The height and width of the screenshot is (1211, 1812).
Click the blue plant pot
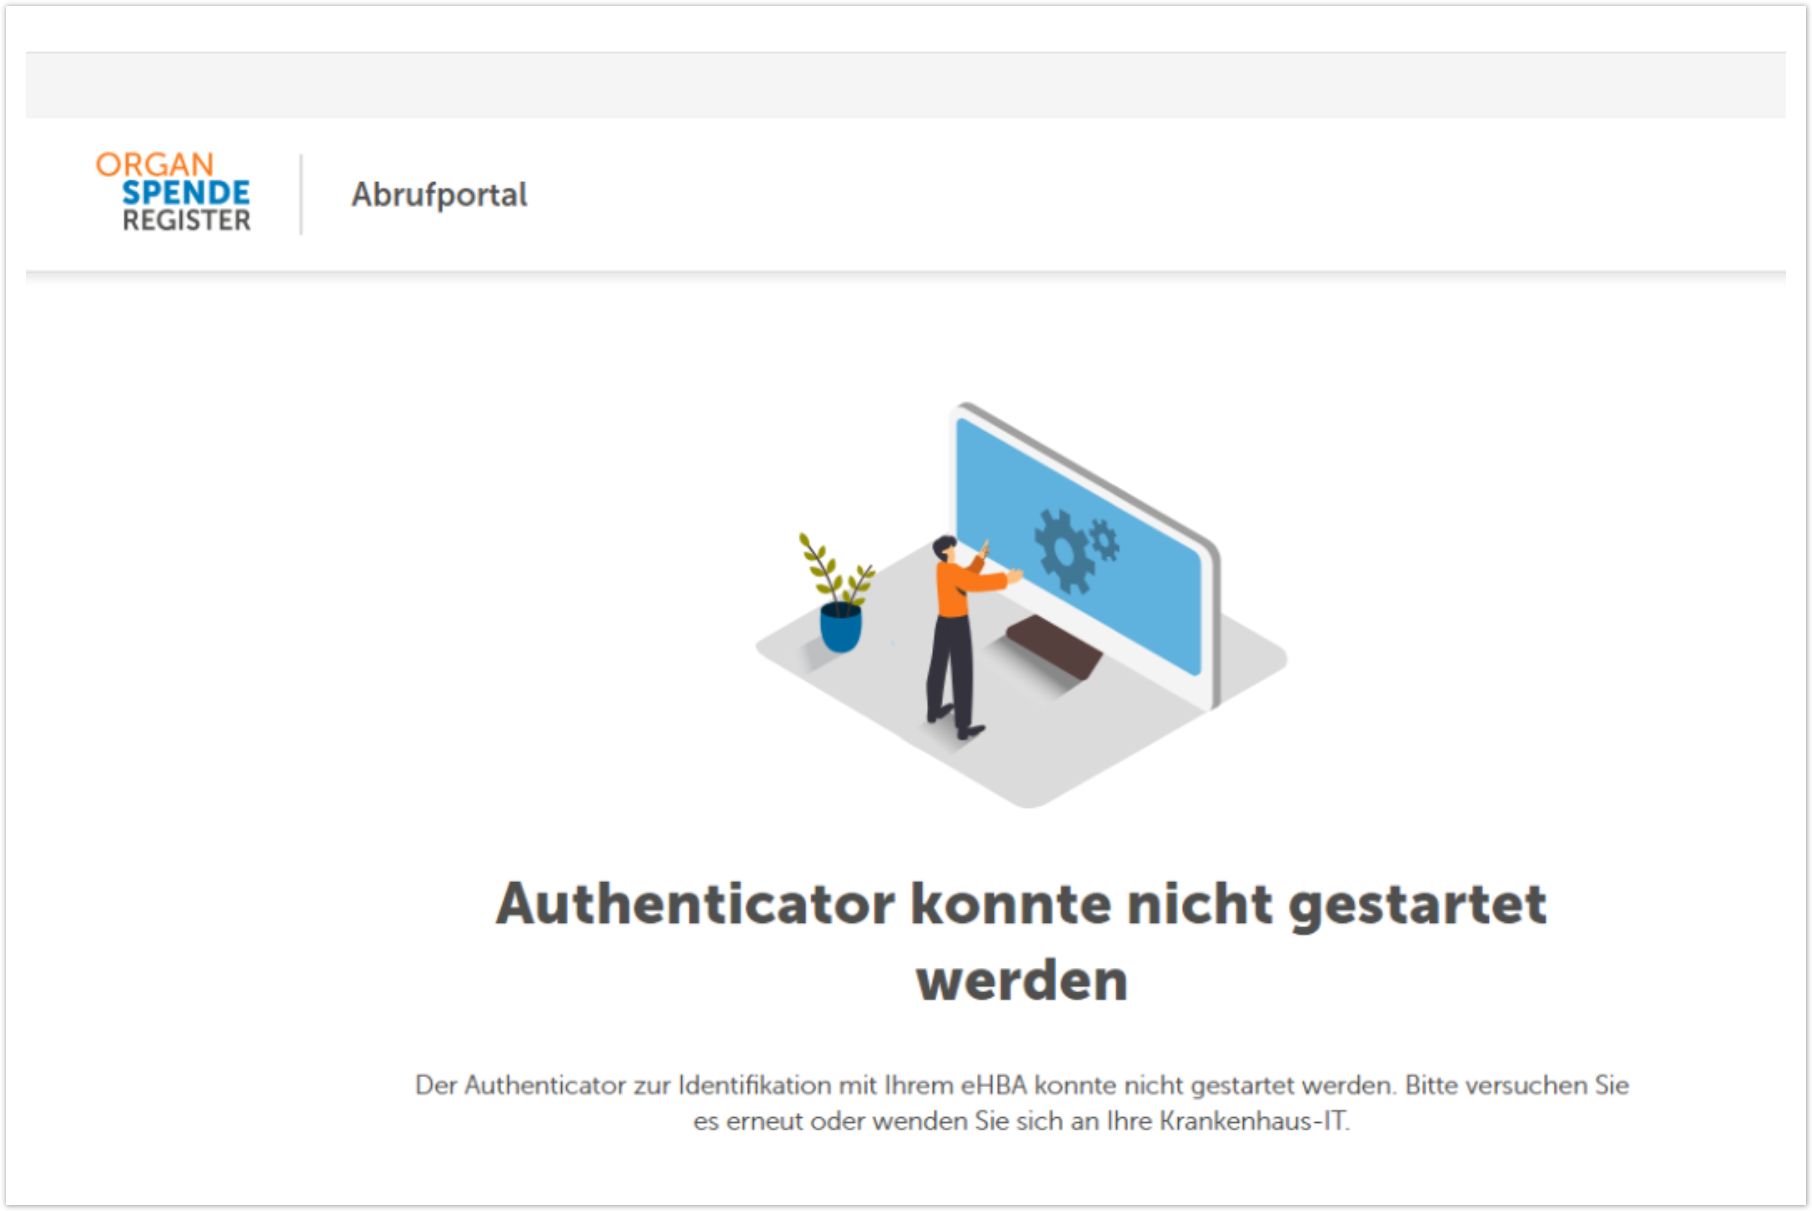[840, 628]
